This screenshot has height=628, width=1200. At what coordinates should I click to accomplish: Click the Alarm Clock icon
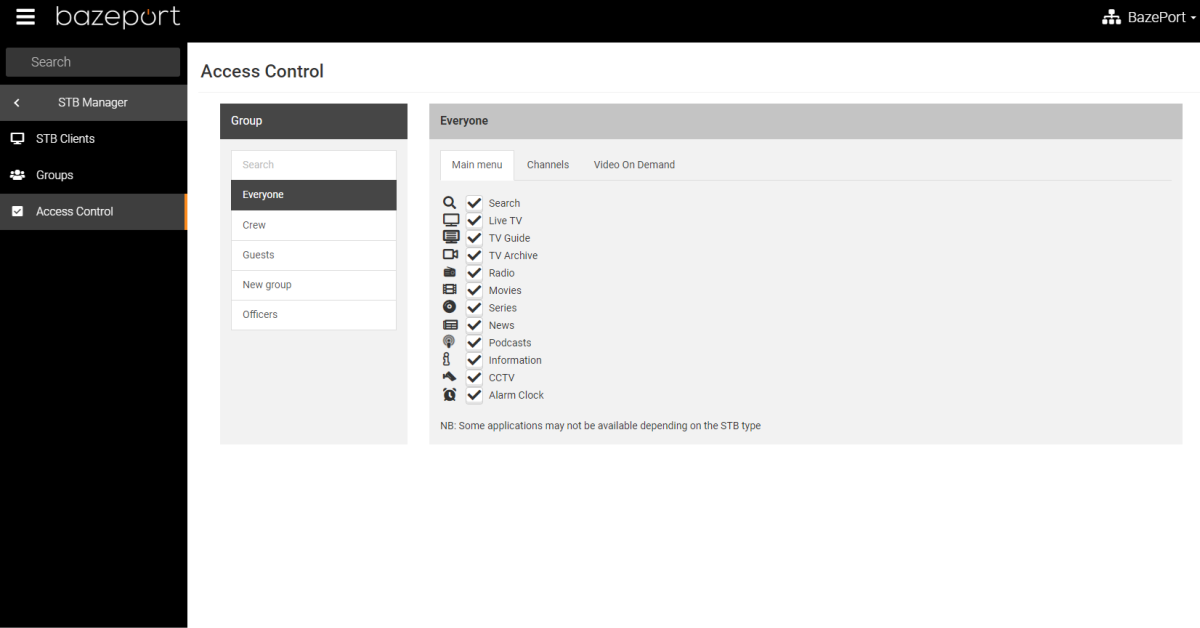pos(450,395)
